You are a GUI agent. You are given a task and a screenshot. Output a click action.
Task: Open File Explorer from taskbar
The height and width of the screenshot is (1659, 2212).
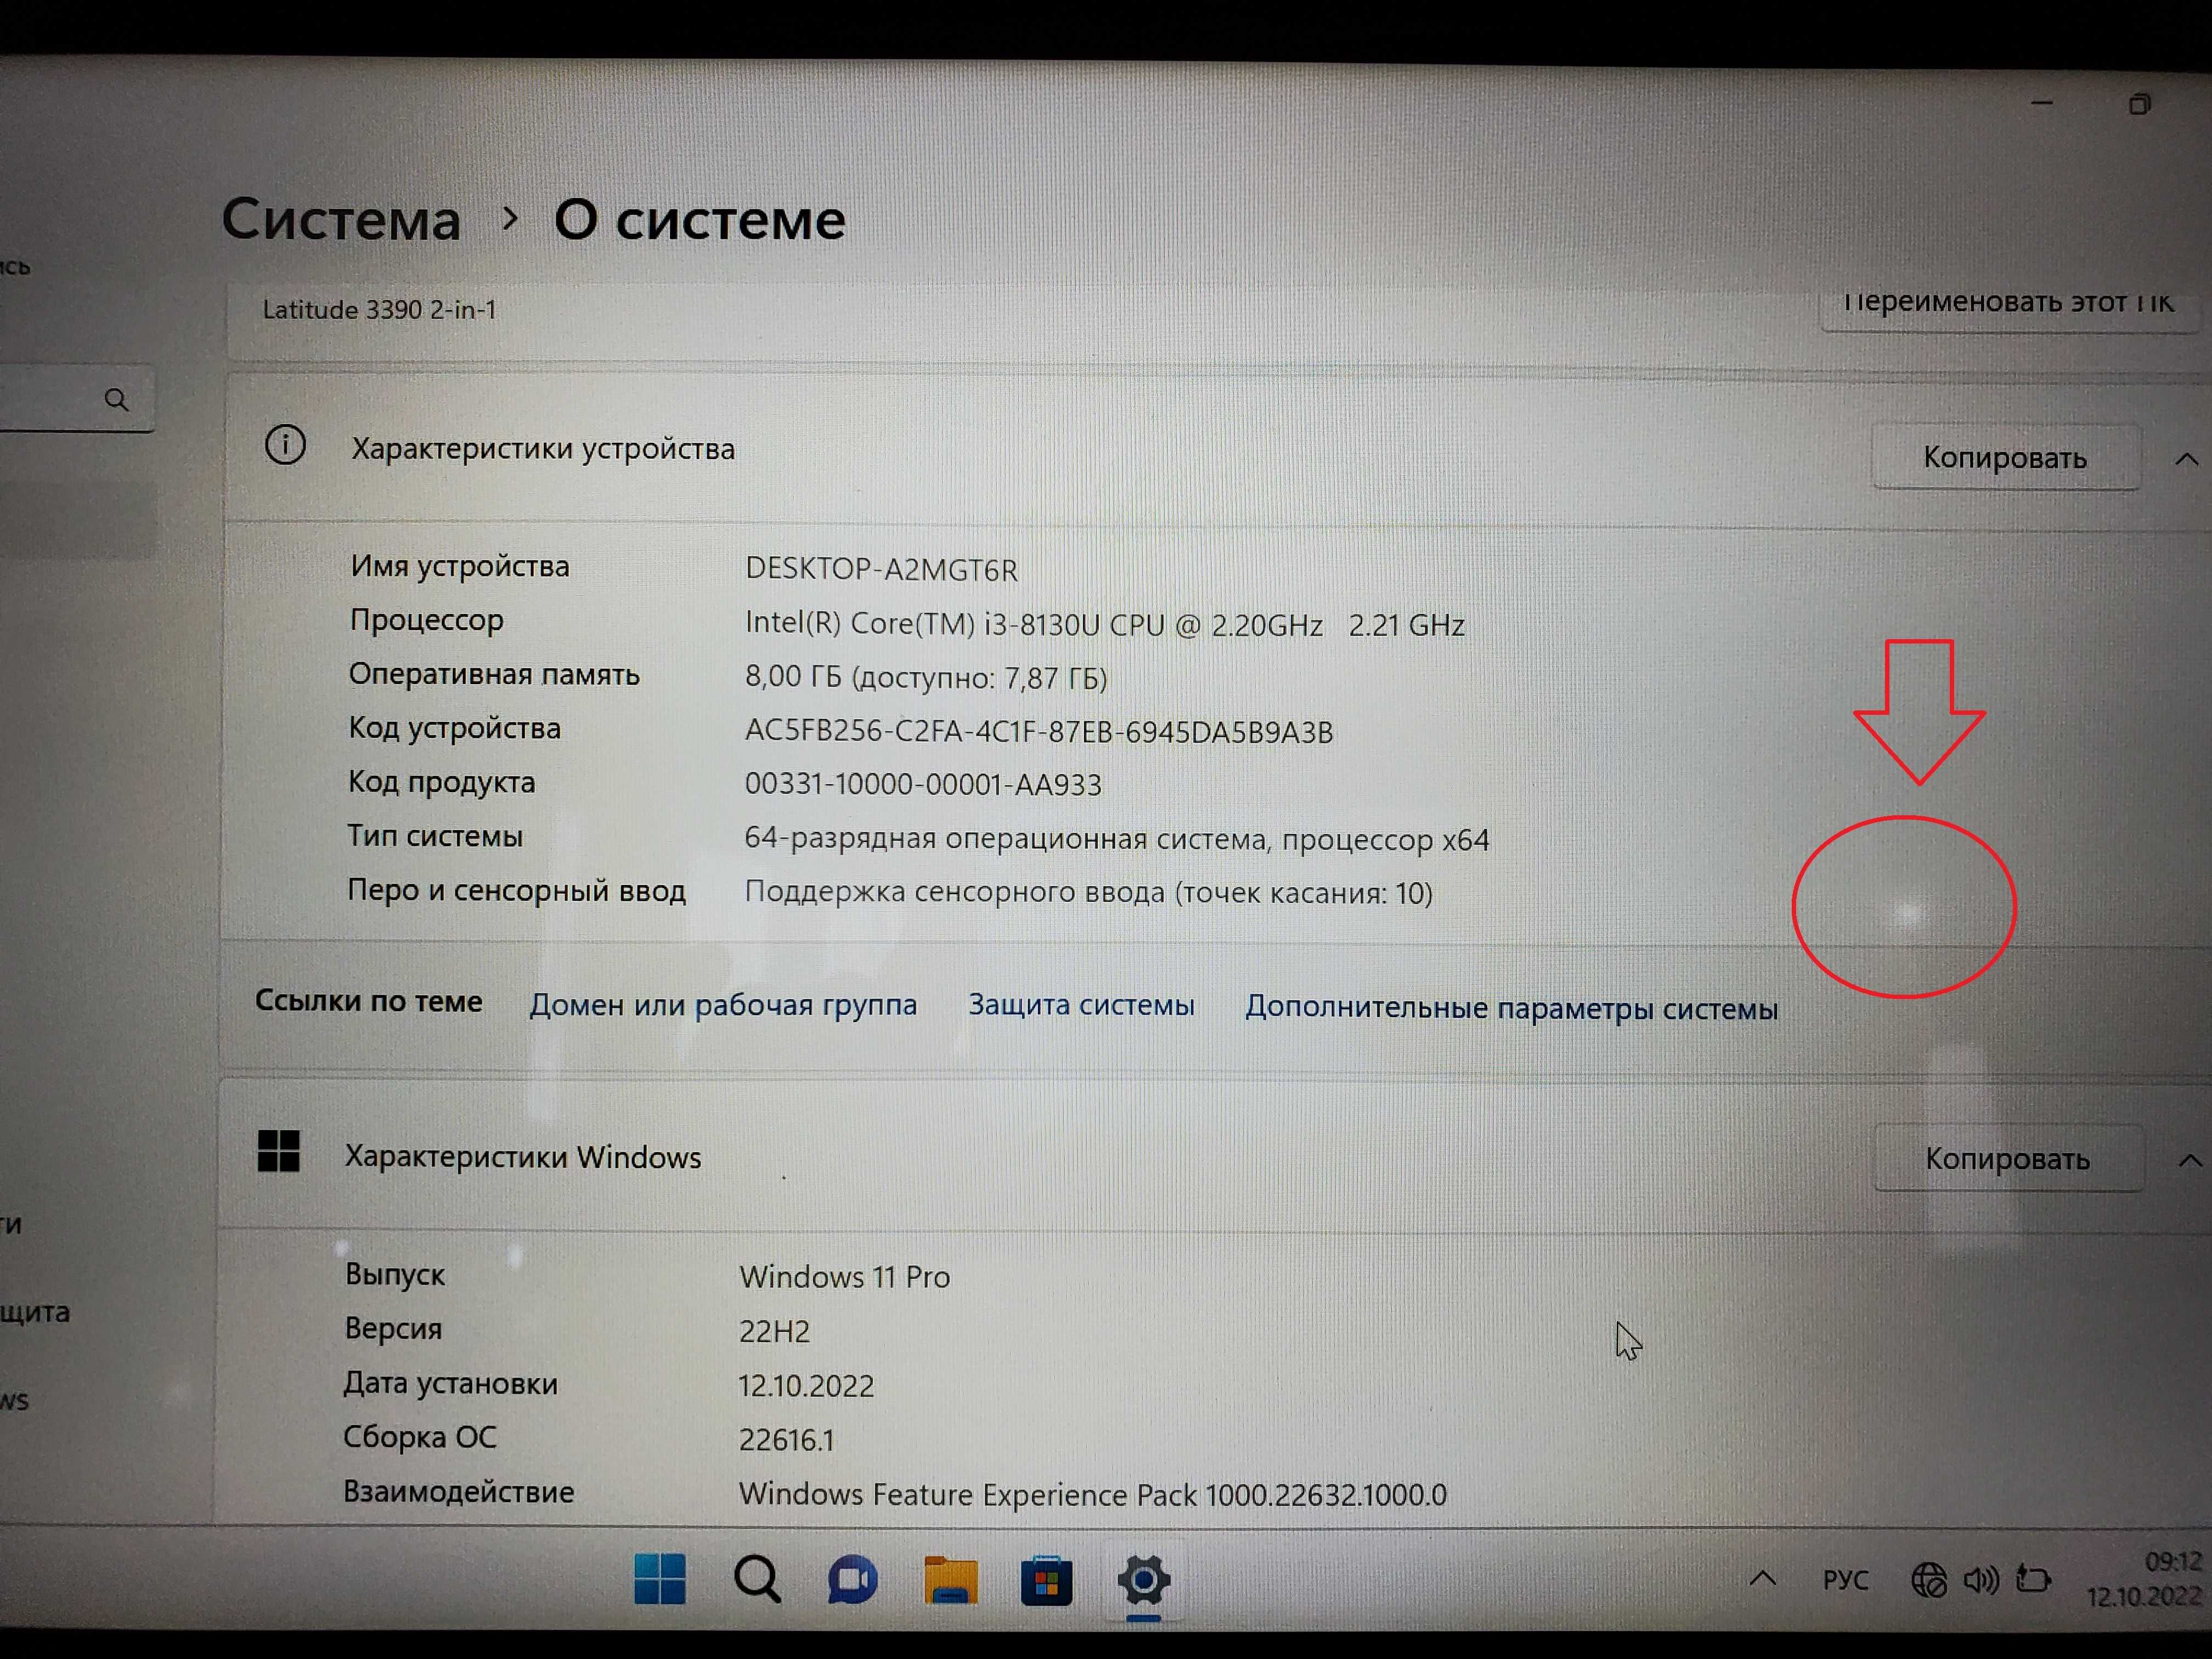click(x=950, y=1580)
